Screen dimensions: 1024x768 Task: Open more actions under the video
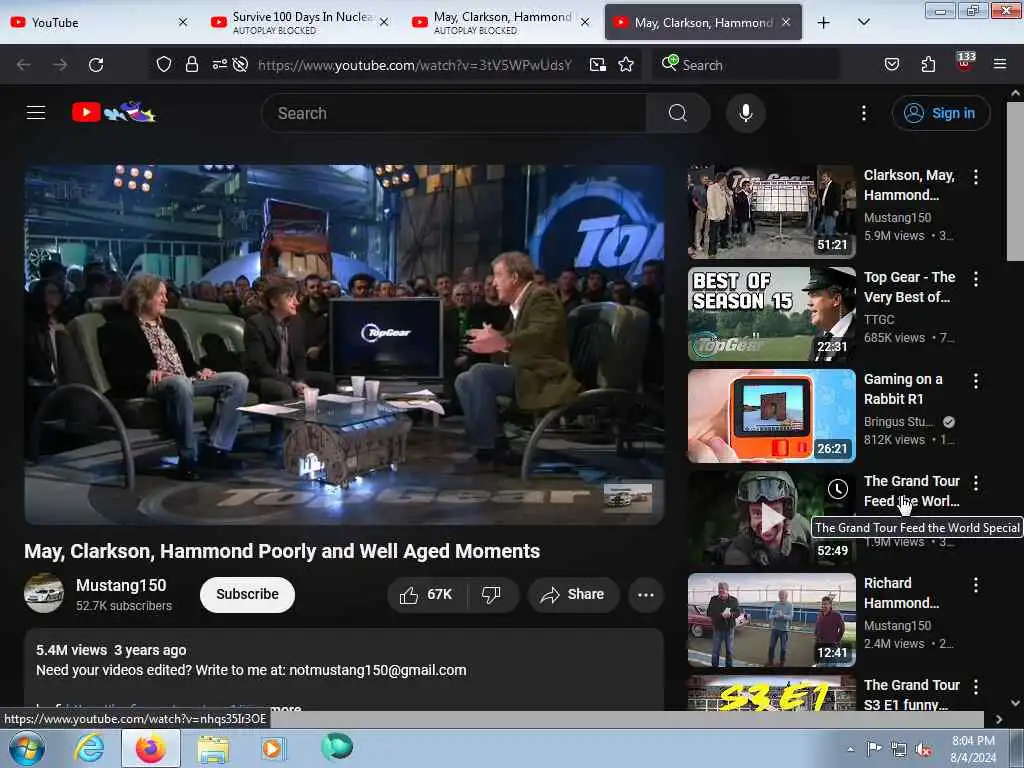coord(645,594)
